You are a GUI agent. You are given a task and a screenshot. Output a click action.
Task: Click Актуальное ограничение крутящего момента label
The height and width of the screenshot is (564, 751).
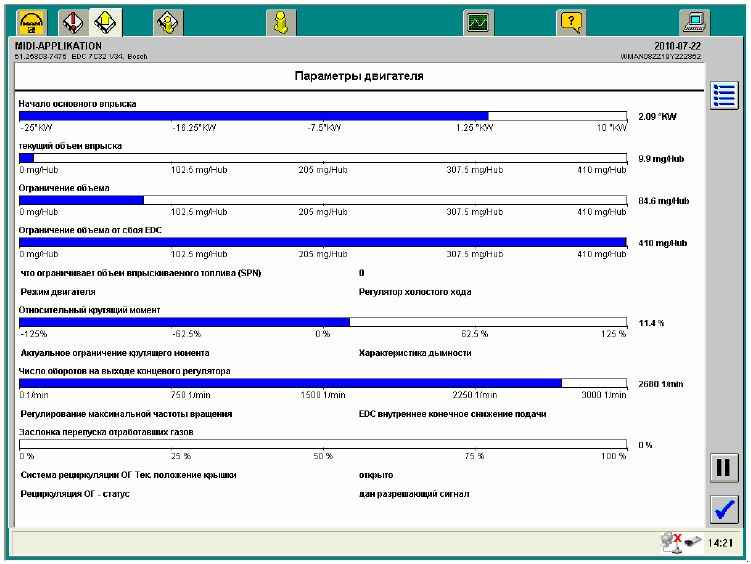(115, 353)
